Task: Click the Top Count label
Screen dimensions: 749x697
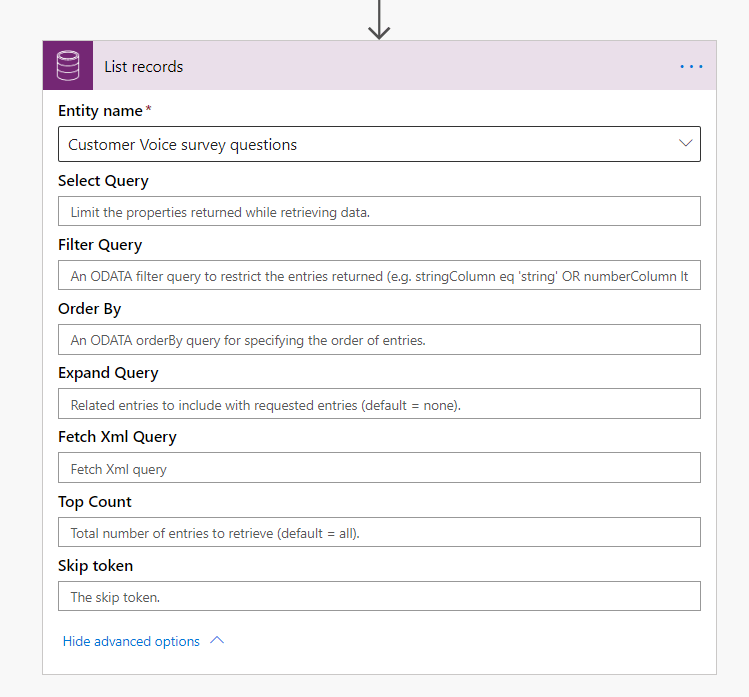Action: pos(95,502)
